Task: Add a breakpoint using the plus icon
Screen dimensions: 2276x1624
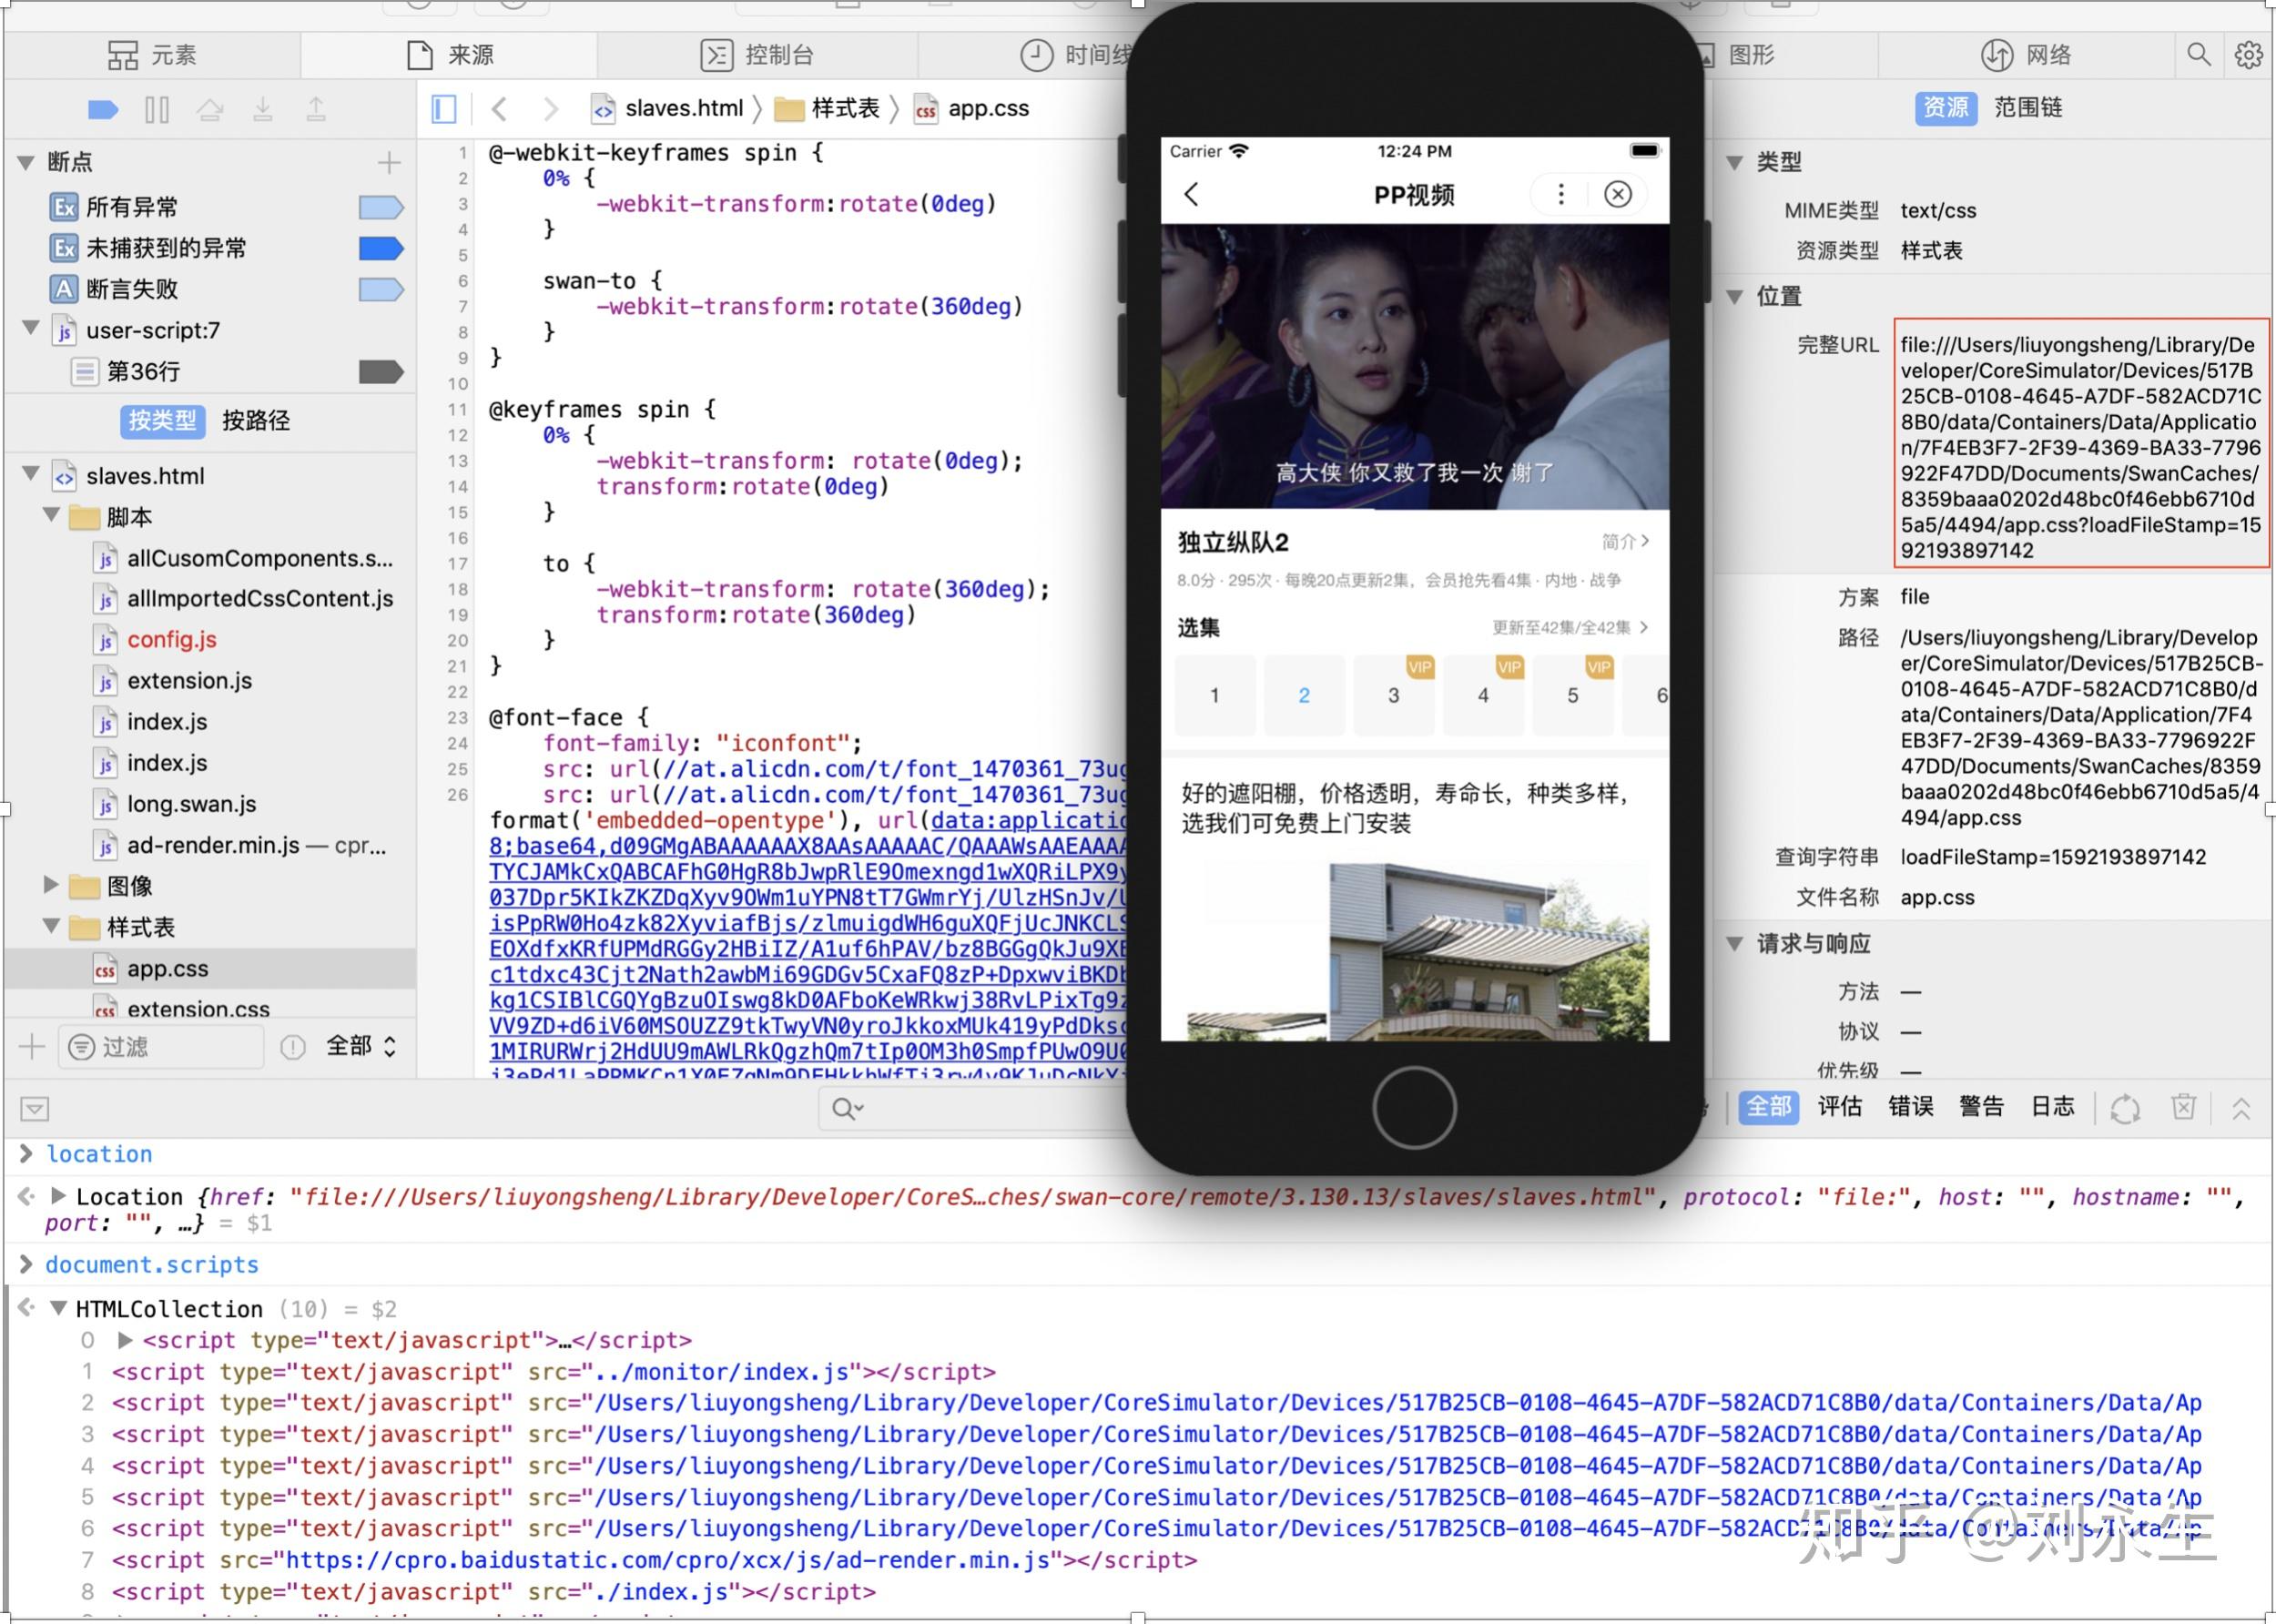Action: [x=390, y=161]
